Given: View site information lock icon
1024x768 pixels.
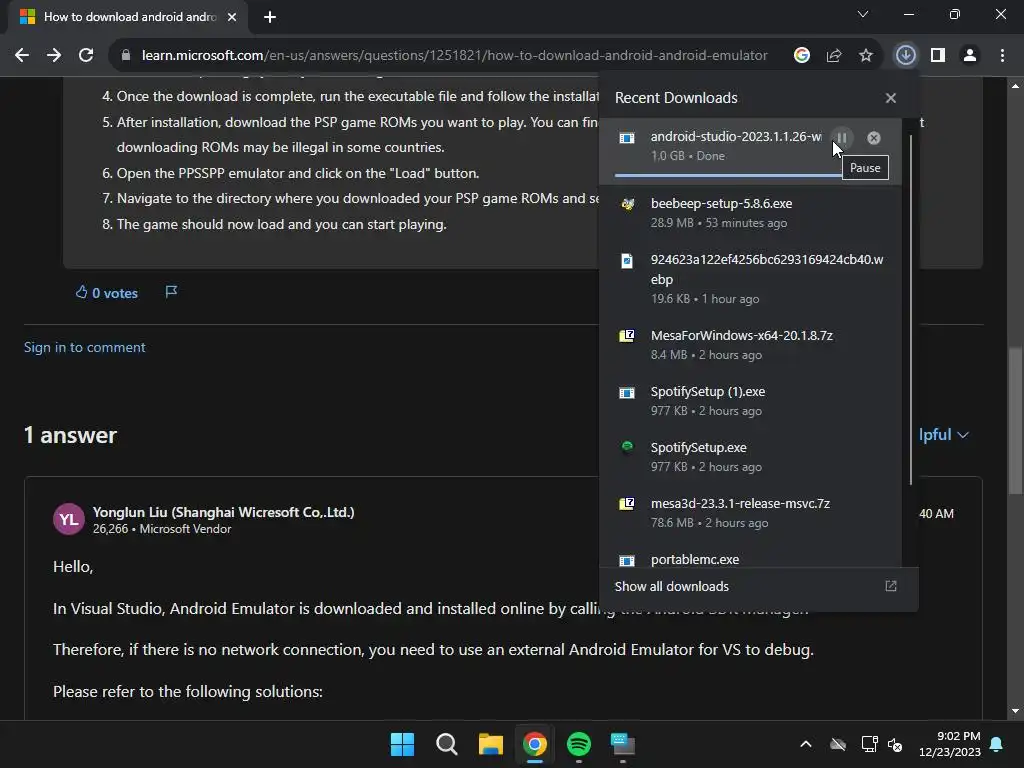Looking at the screenshot, I should click(126, 56).
